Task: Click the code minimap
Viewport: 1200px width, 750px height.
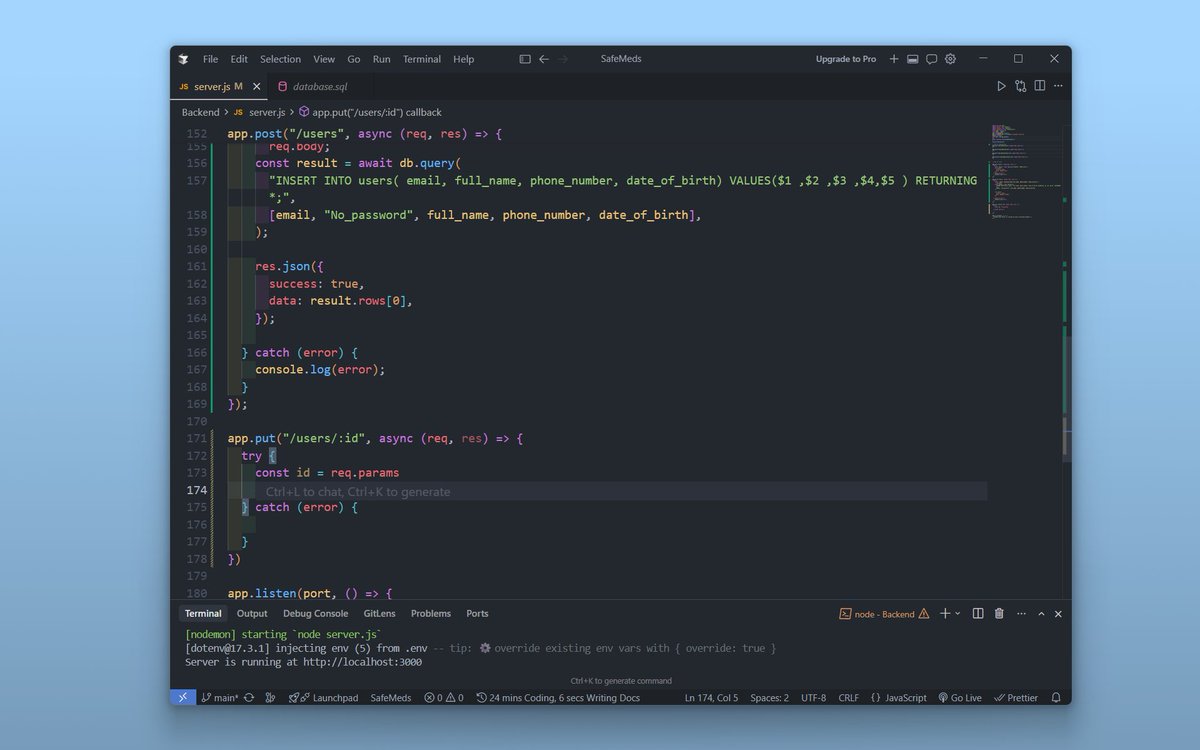Action: coord(1025,170)
